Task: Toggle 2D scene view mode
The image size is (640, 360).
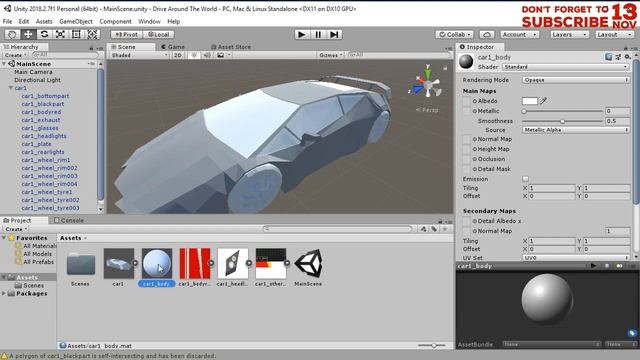Action: pos(178,55)
